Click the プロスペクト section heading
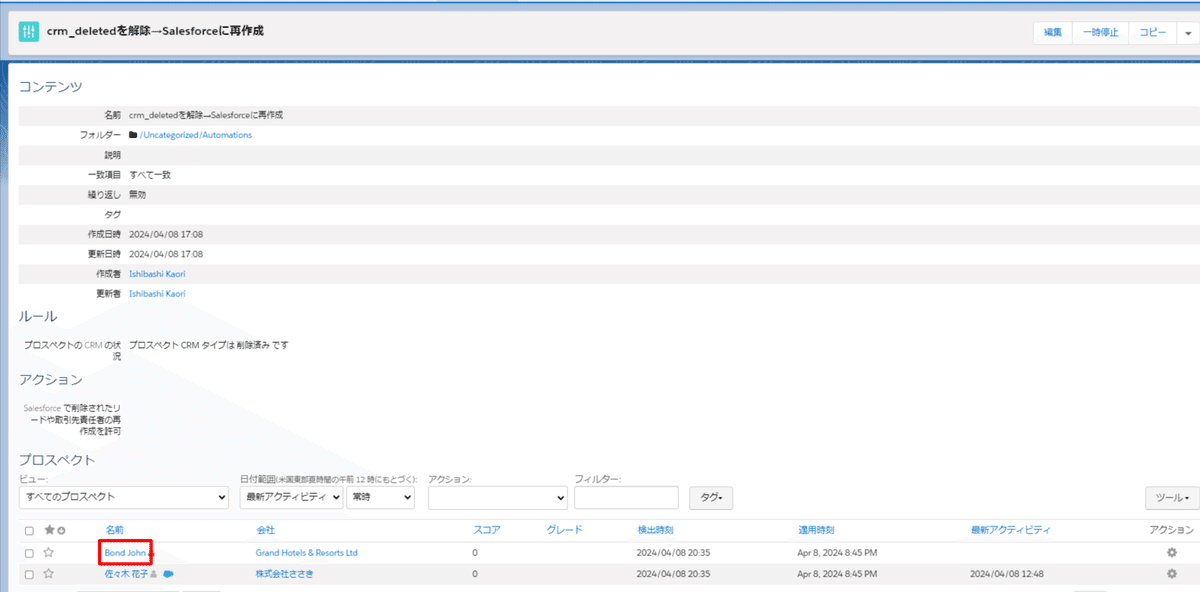This screenshot has width=1200, height=592. [x=57, y=460]
